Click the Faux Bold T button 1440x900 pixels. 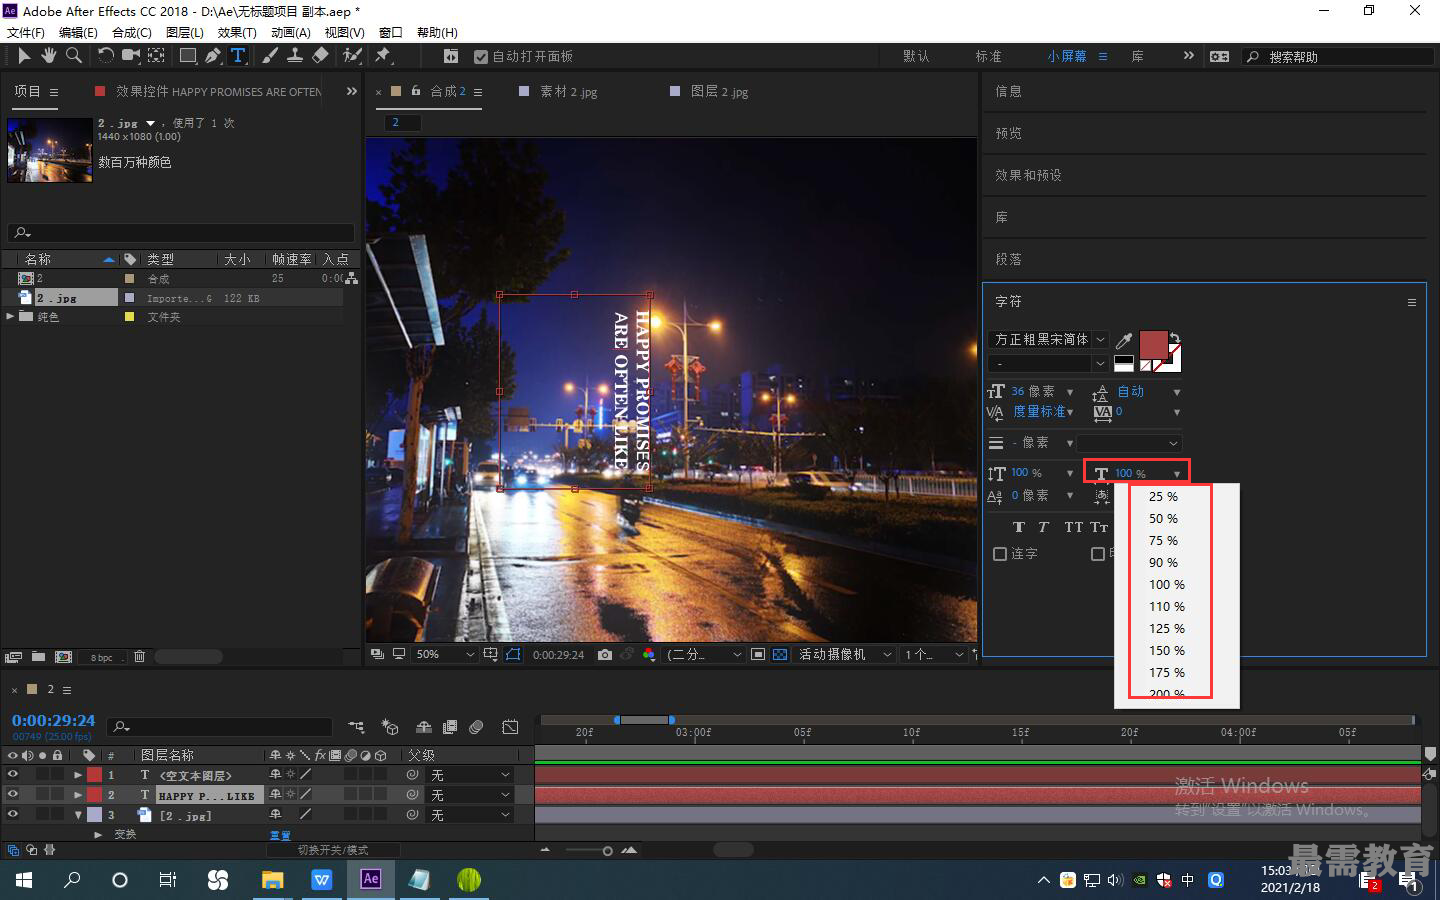[1019, 527]
